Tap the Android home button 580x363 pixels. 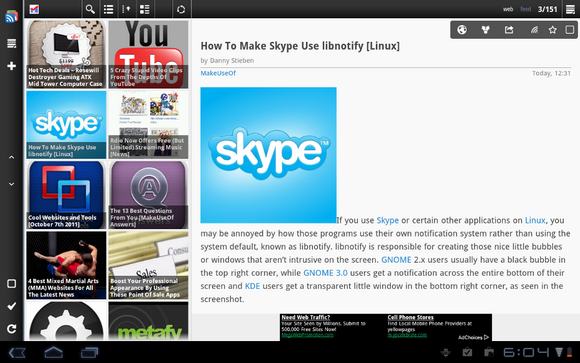click(x=54, y=353)
